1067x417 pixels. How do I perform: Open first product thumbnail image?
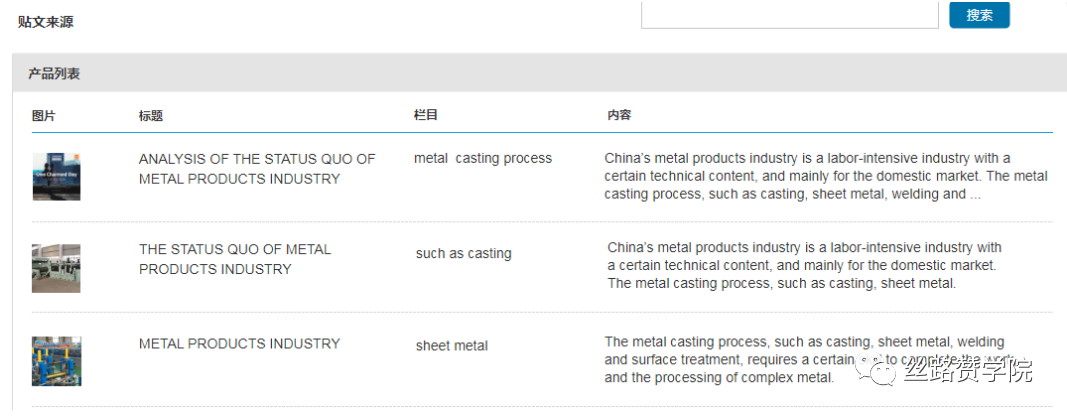56,177
